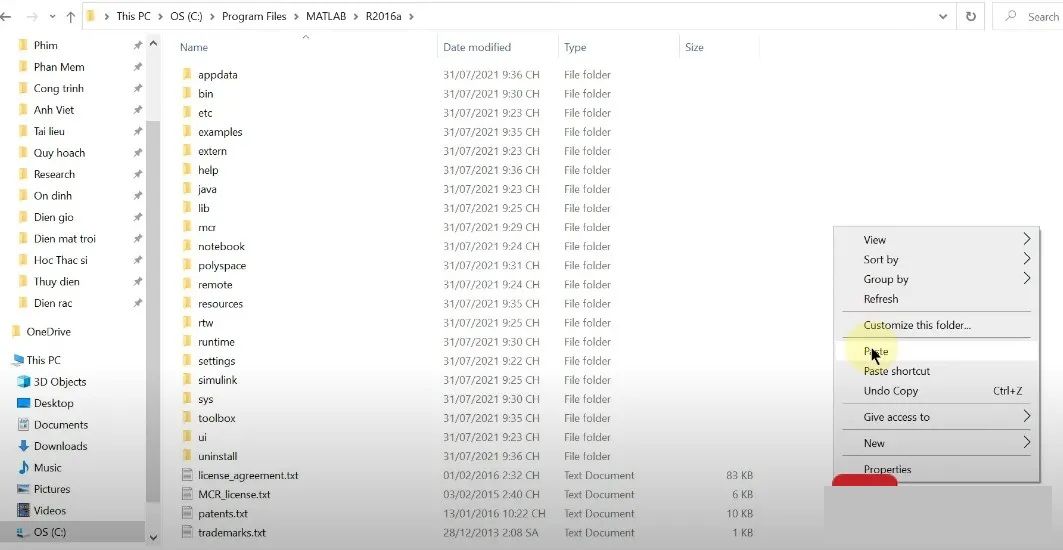Select the simulink folder icon

(187, 380)
